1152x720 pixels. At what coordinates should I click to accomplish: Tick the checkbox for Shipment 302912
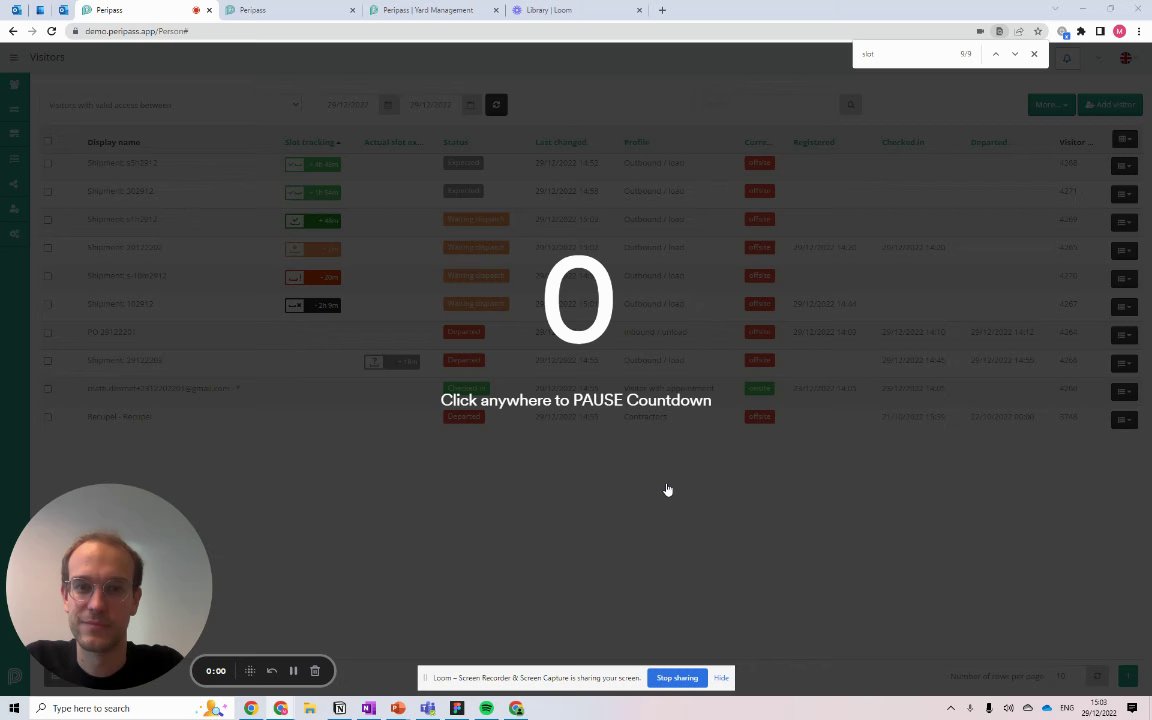pyautogui.click(x=48, y=192)
